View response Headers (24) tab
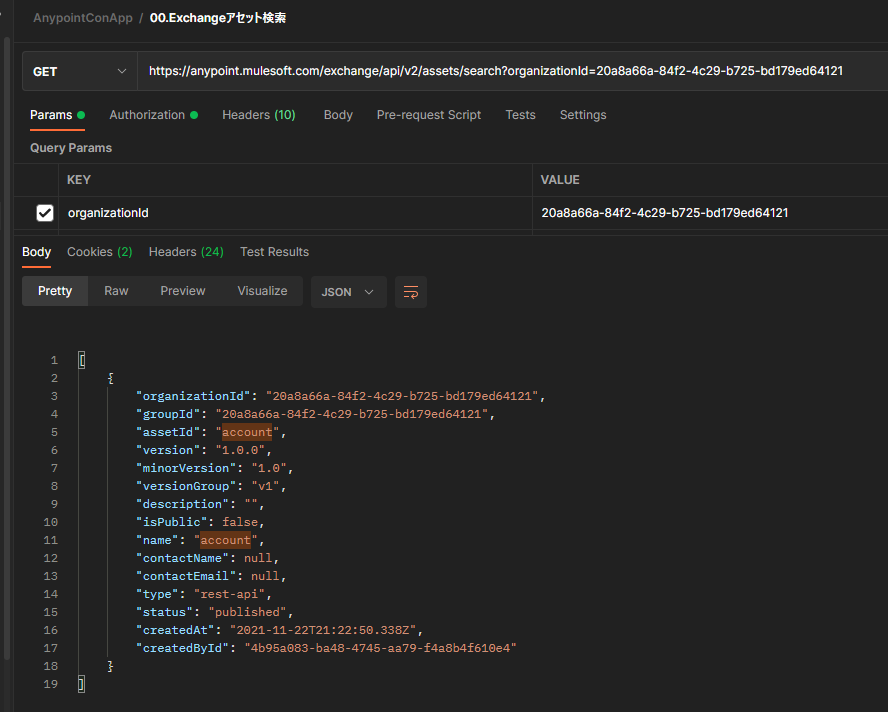The height and width of the screenshot is (712, 888). (186, 252)
